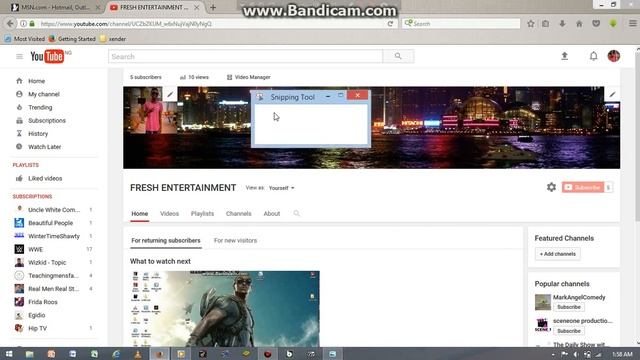Click the YouTube search magnifier button

pyautogui.click(x=398, y=56)
